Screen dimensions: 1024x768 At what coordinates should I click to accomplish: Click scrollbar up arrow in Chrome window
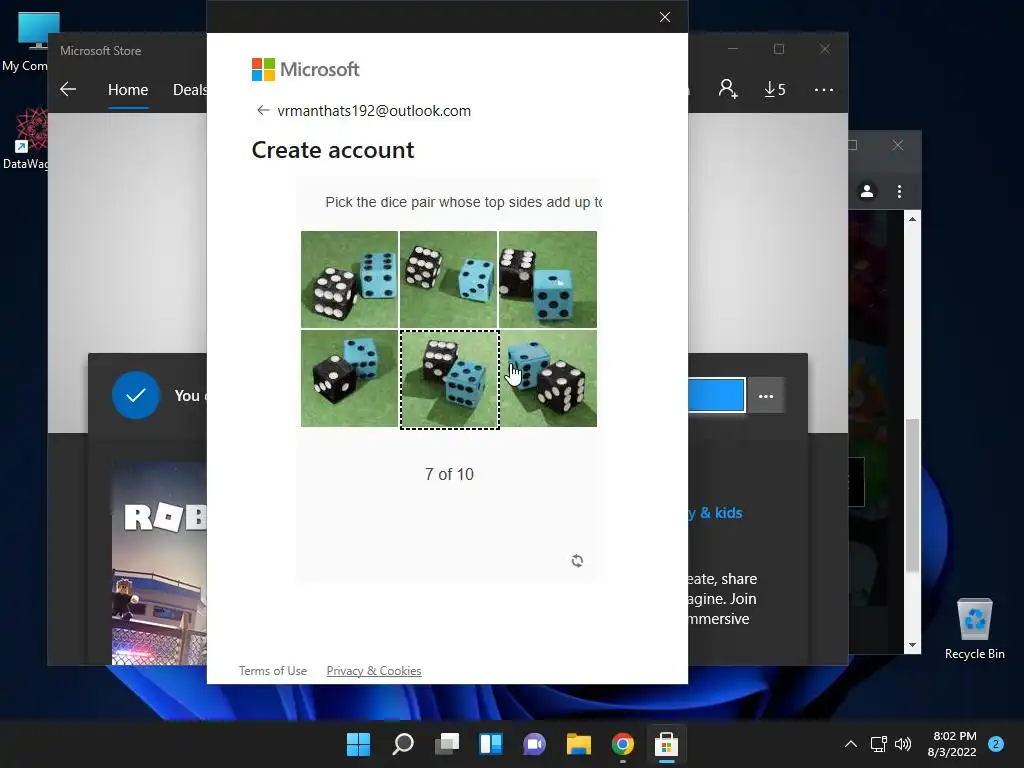pyautogui.click(x=912, y=219)
